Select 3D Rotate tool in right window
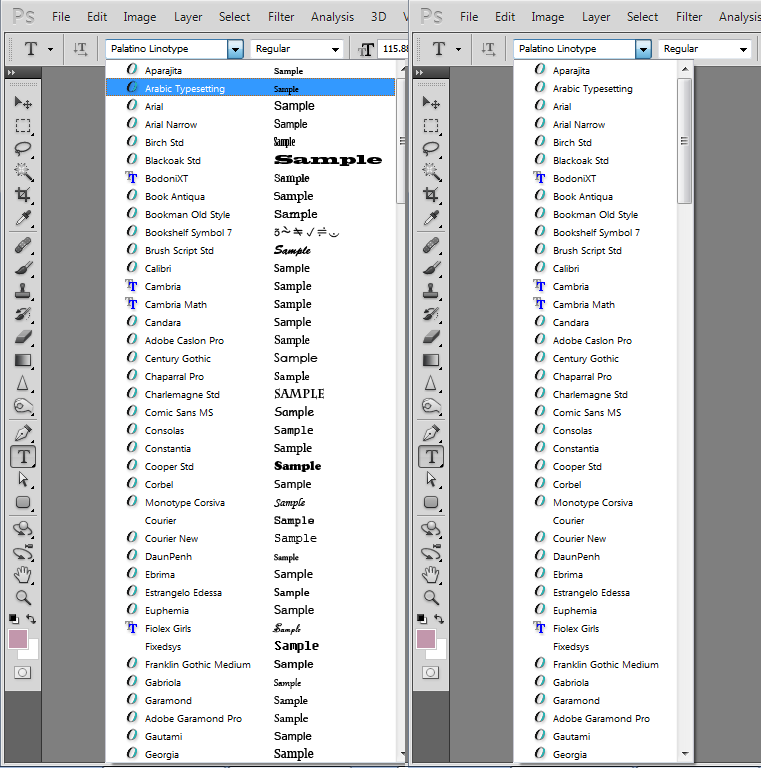The image size is (761, 768). (431, 529)
